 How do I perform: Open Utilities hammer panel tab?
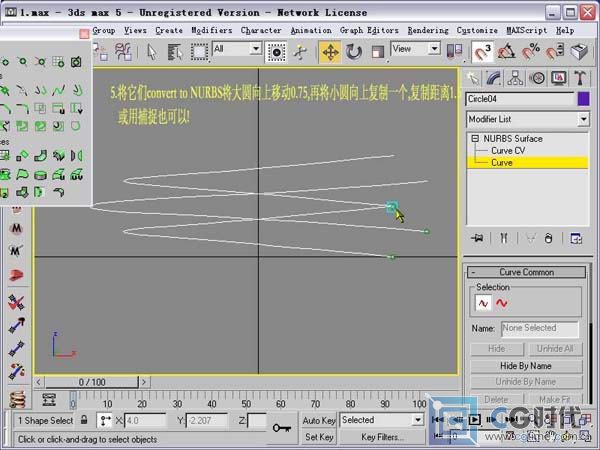tap(580, 78)
